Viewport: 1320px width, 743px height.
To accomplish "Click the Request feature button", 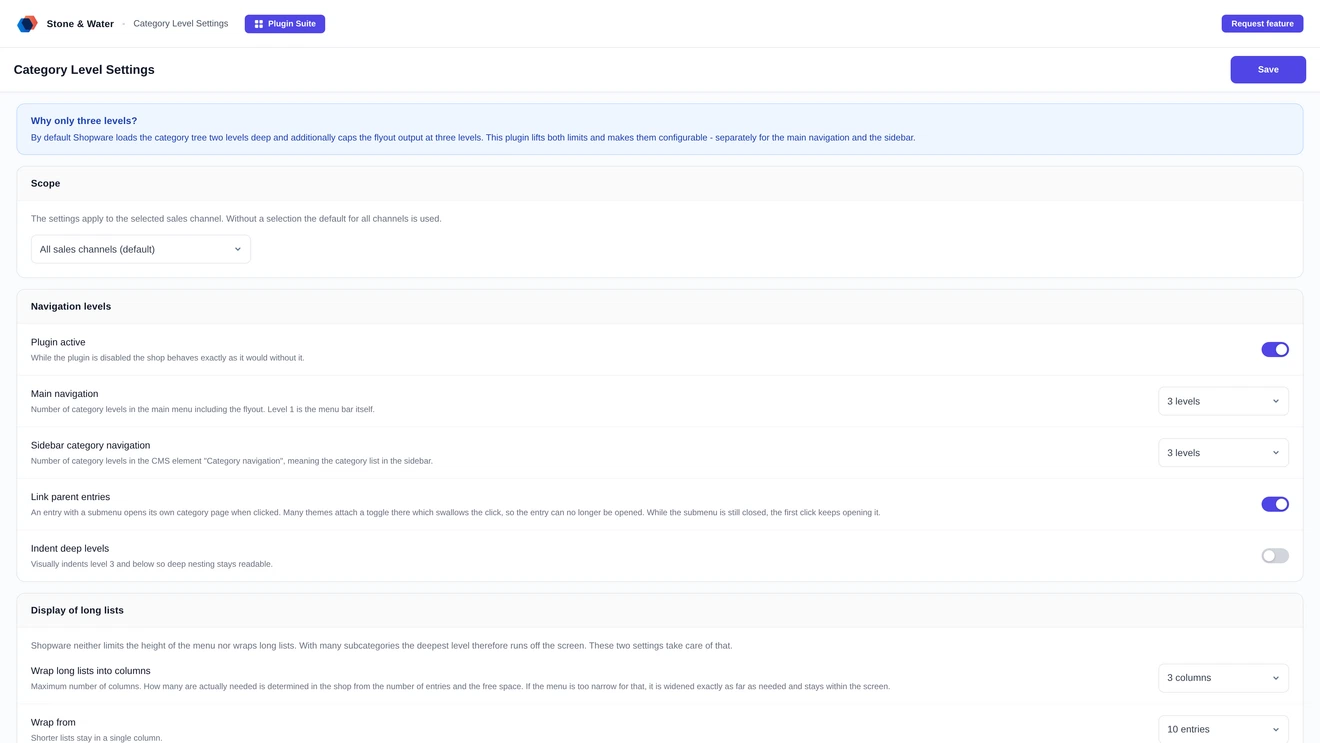I will click(1262, 24).
